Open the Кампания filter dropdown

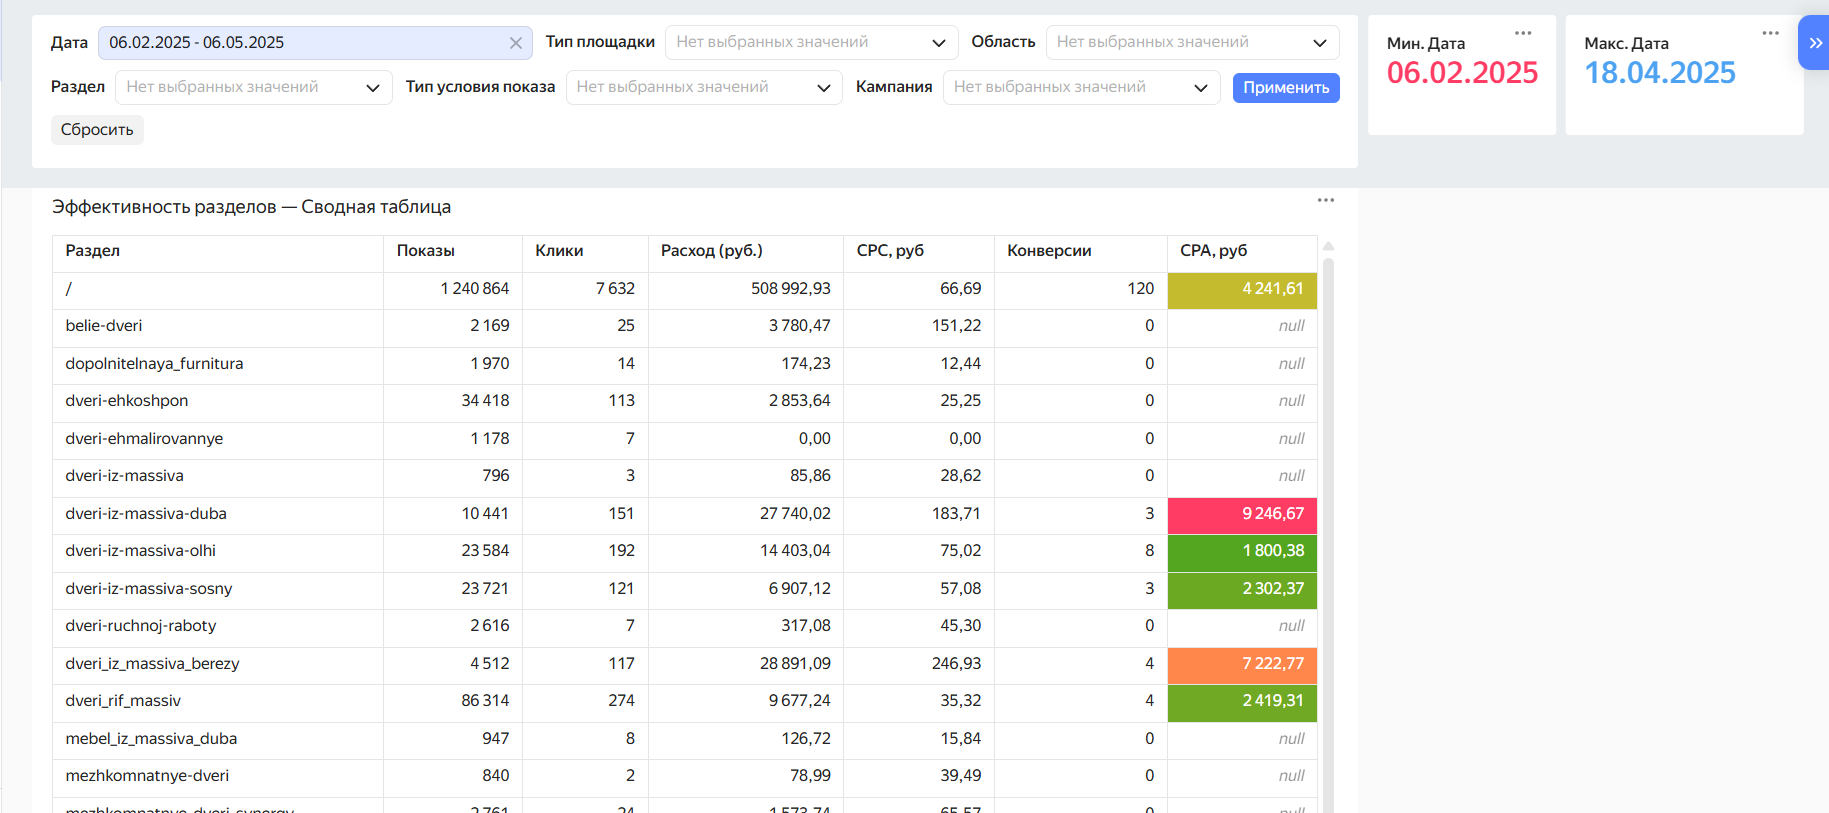[x=1080, y=87]
